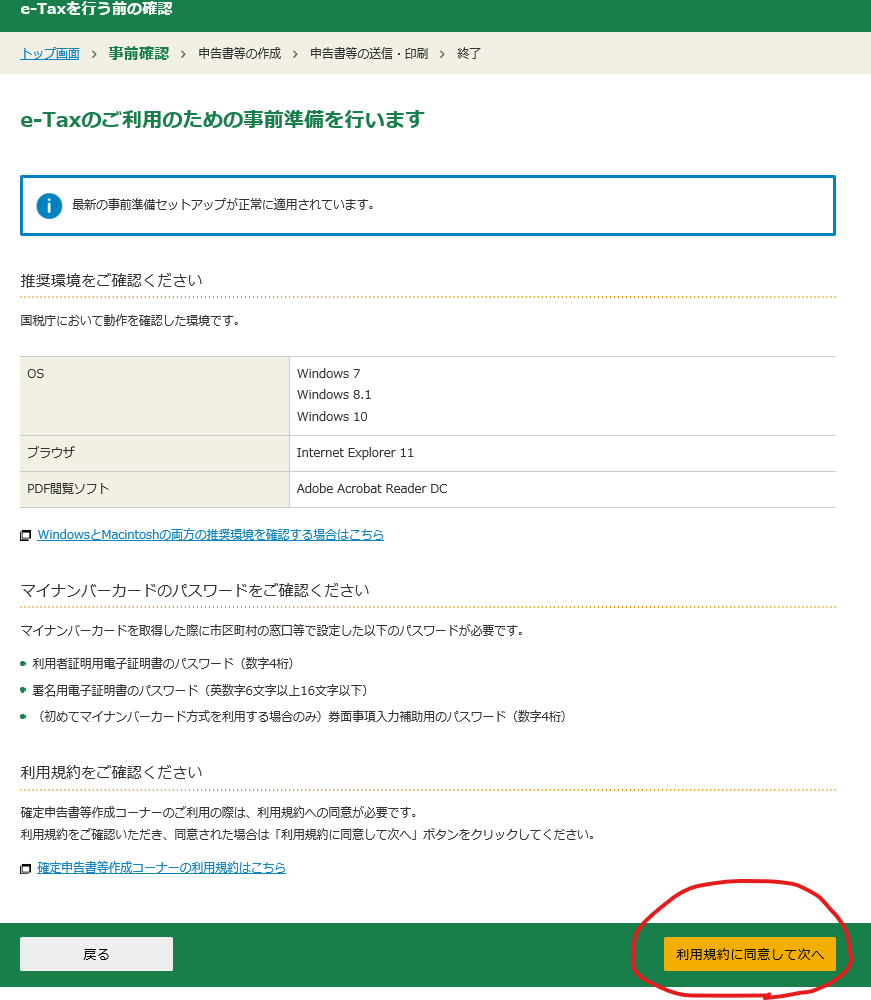Click external-window icon beside 利用規約はこちら link
The width and height of the screenshot is (871, 1000).
coord(26,868)
